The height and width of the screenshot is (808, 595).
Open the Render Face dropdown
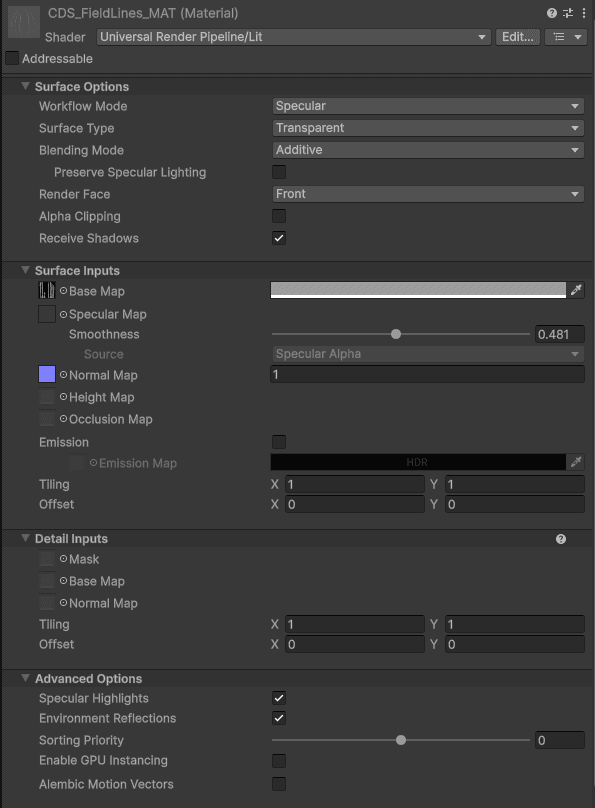tap(428, 194)
